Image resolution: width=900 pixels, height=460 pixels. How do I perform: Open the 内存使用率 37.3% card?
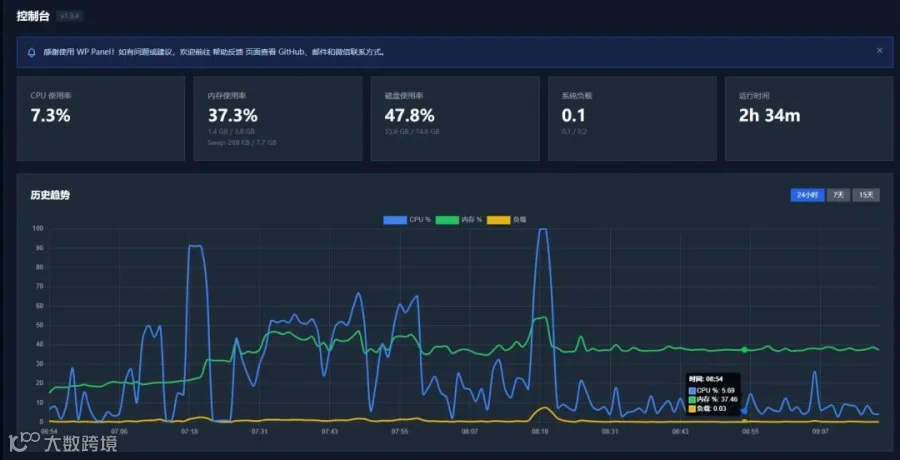pyautogui.click(x=278, y=119)
